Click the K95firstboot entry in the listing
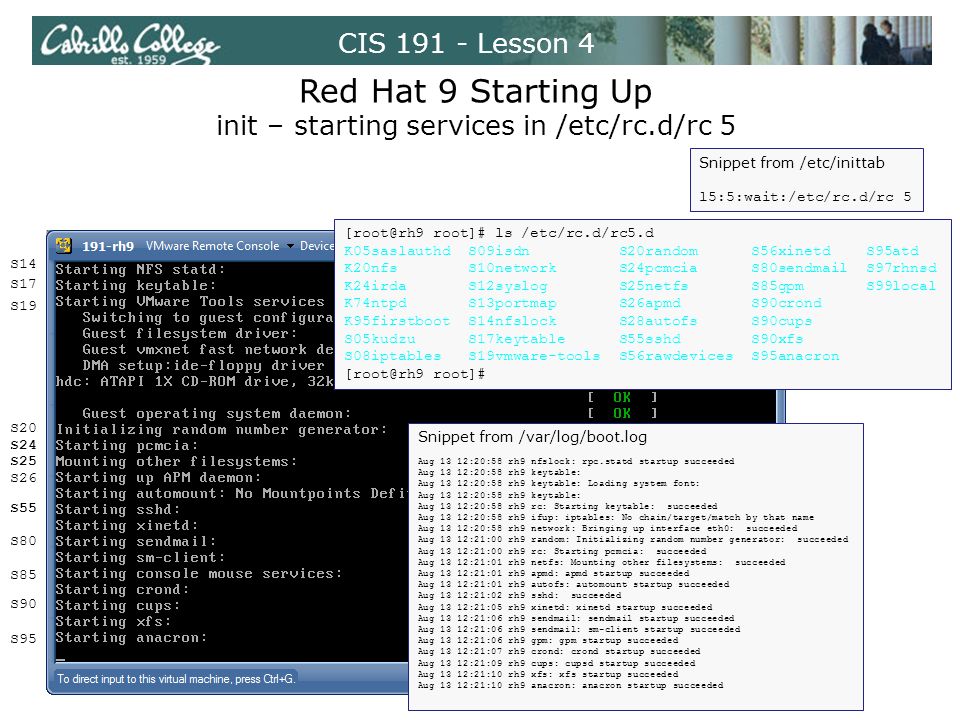960x720 pixels. [397, 320]
